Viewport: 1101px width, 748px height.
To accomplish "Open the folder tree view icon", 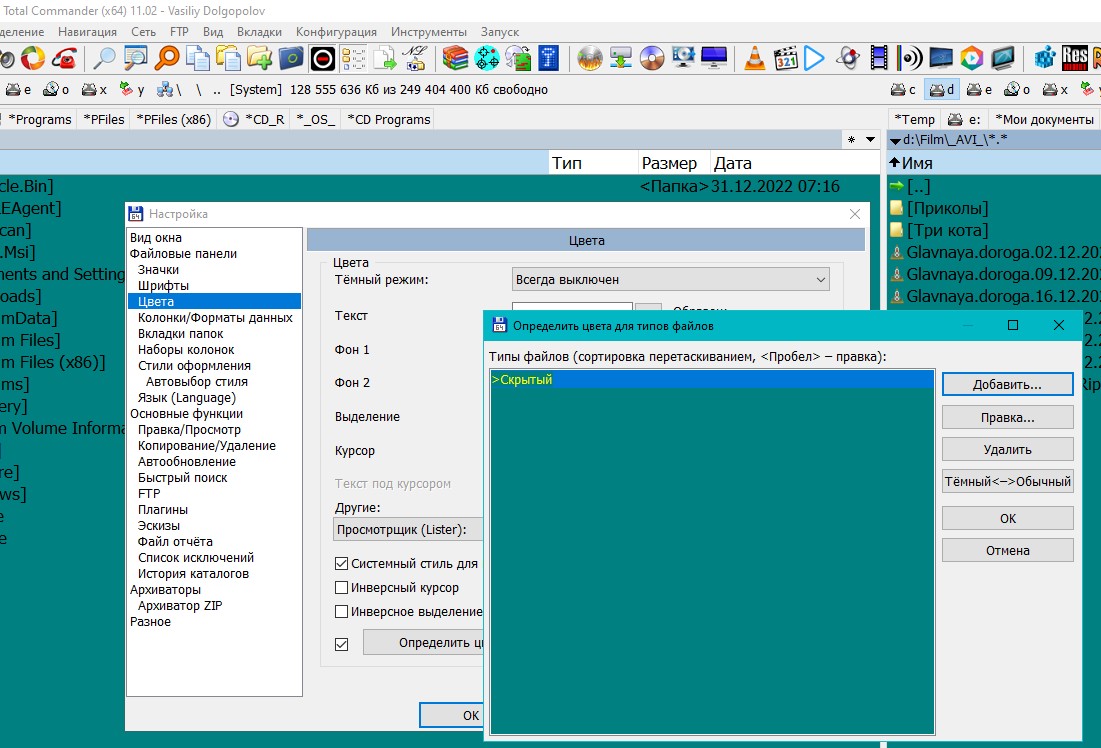I will 353,58.
